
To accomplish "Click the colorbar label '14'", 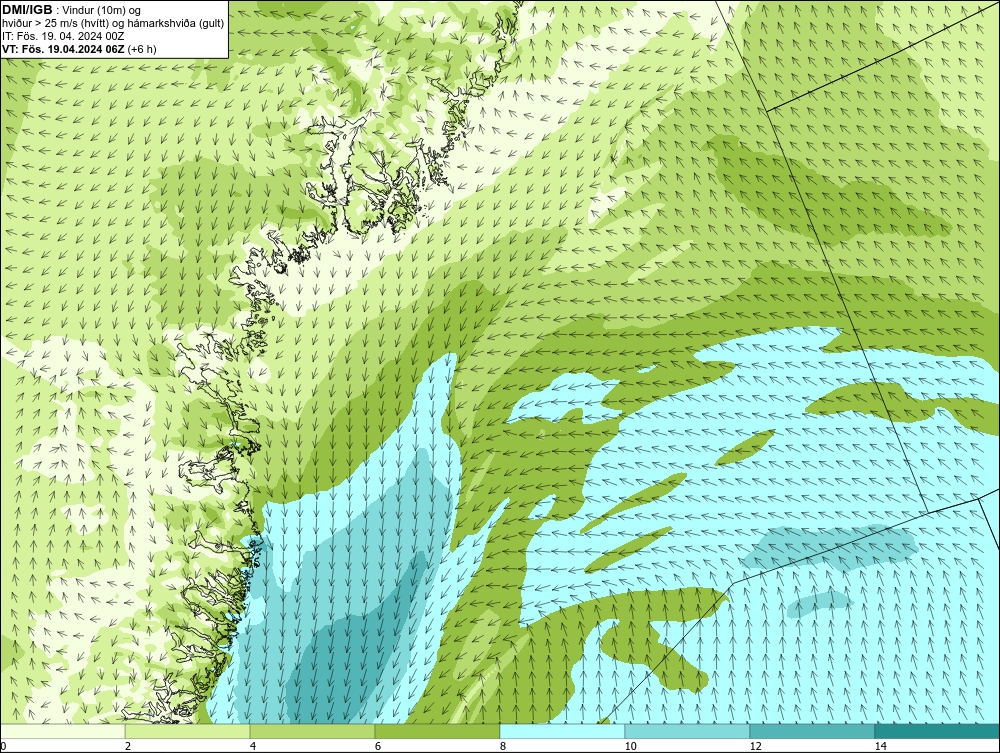I will 880,747.
